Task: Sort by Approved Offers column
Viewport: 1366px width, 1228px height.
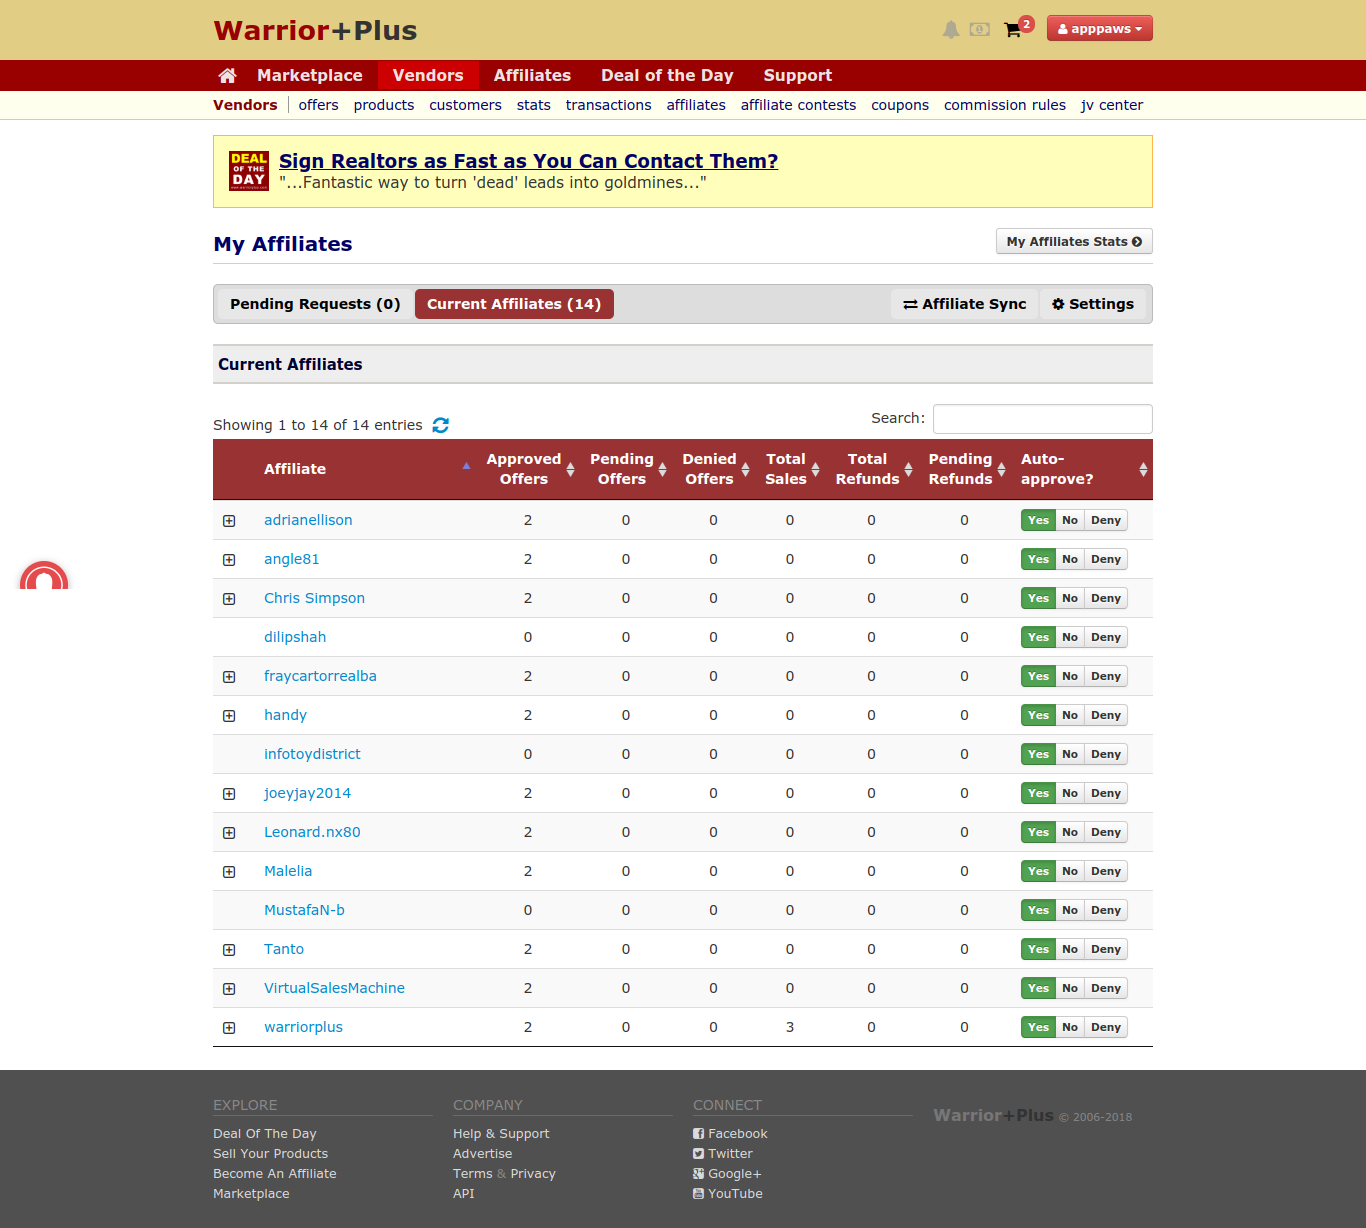Action: [x=570, y=469]
